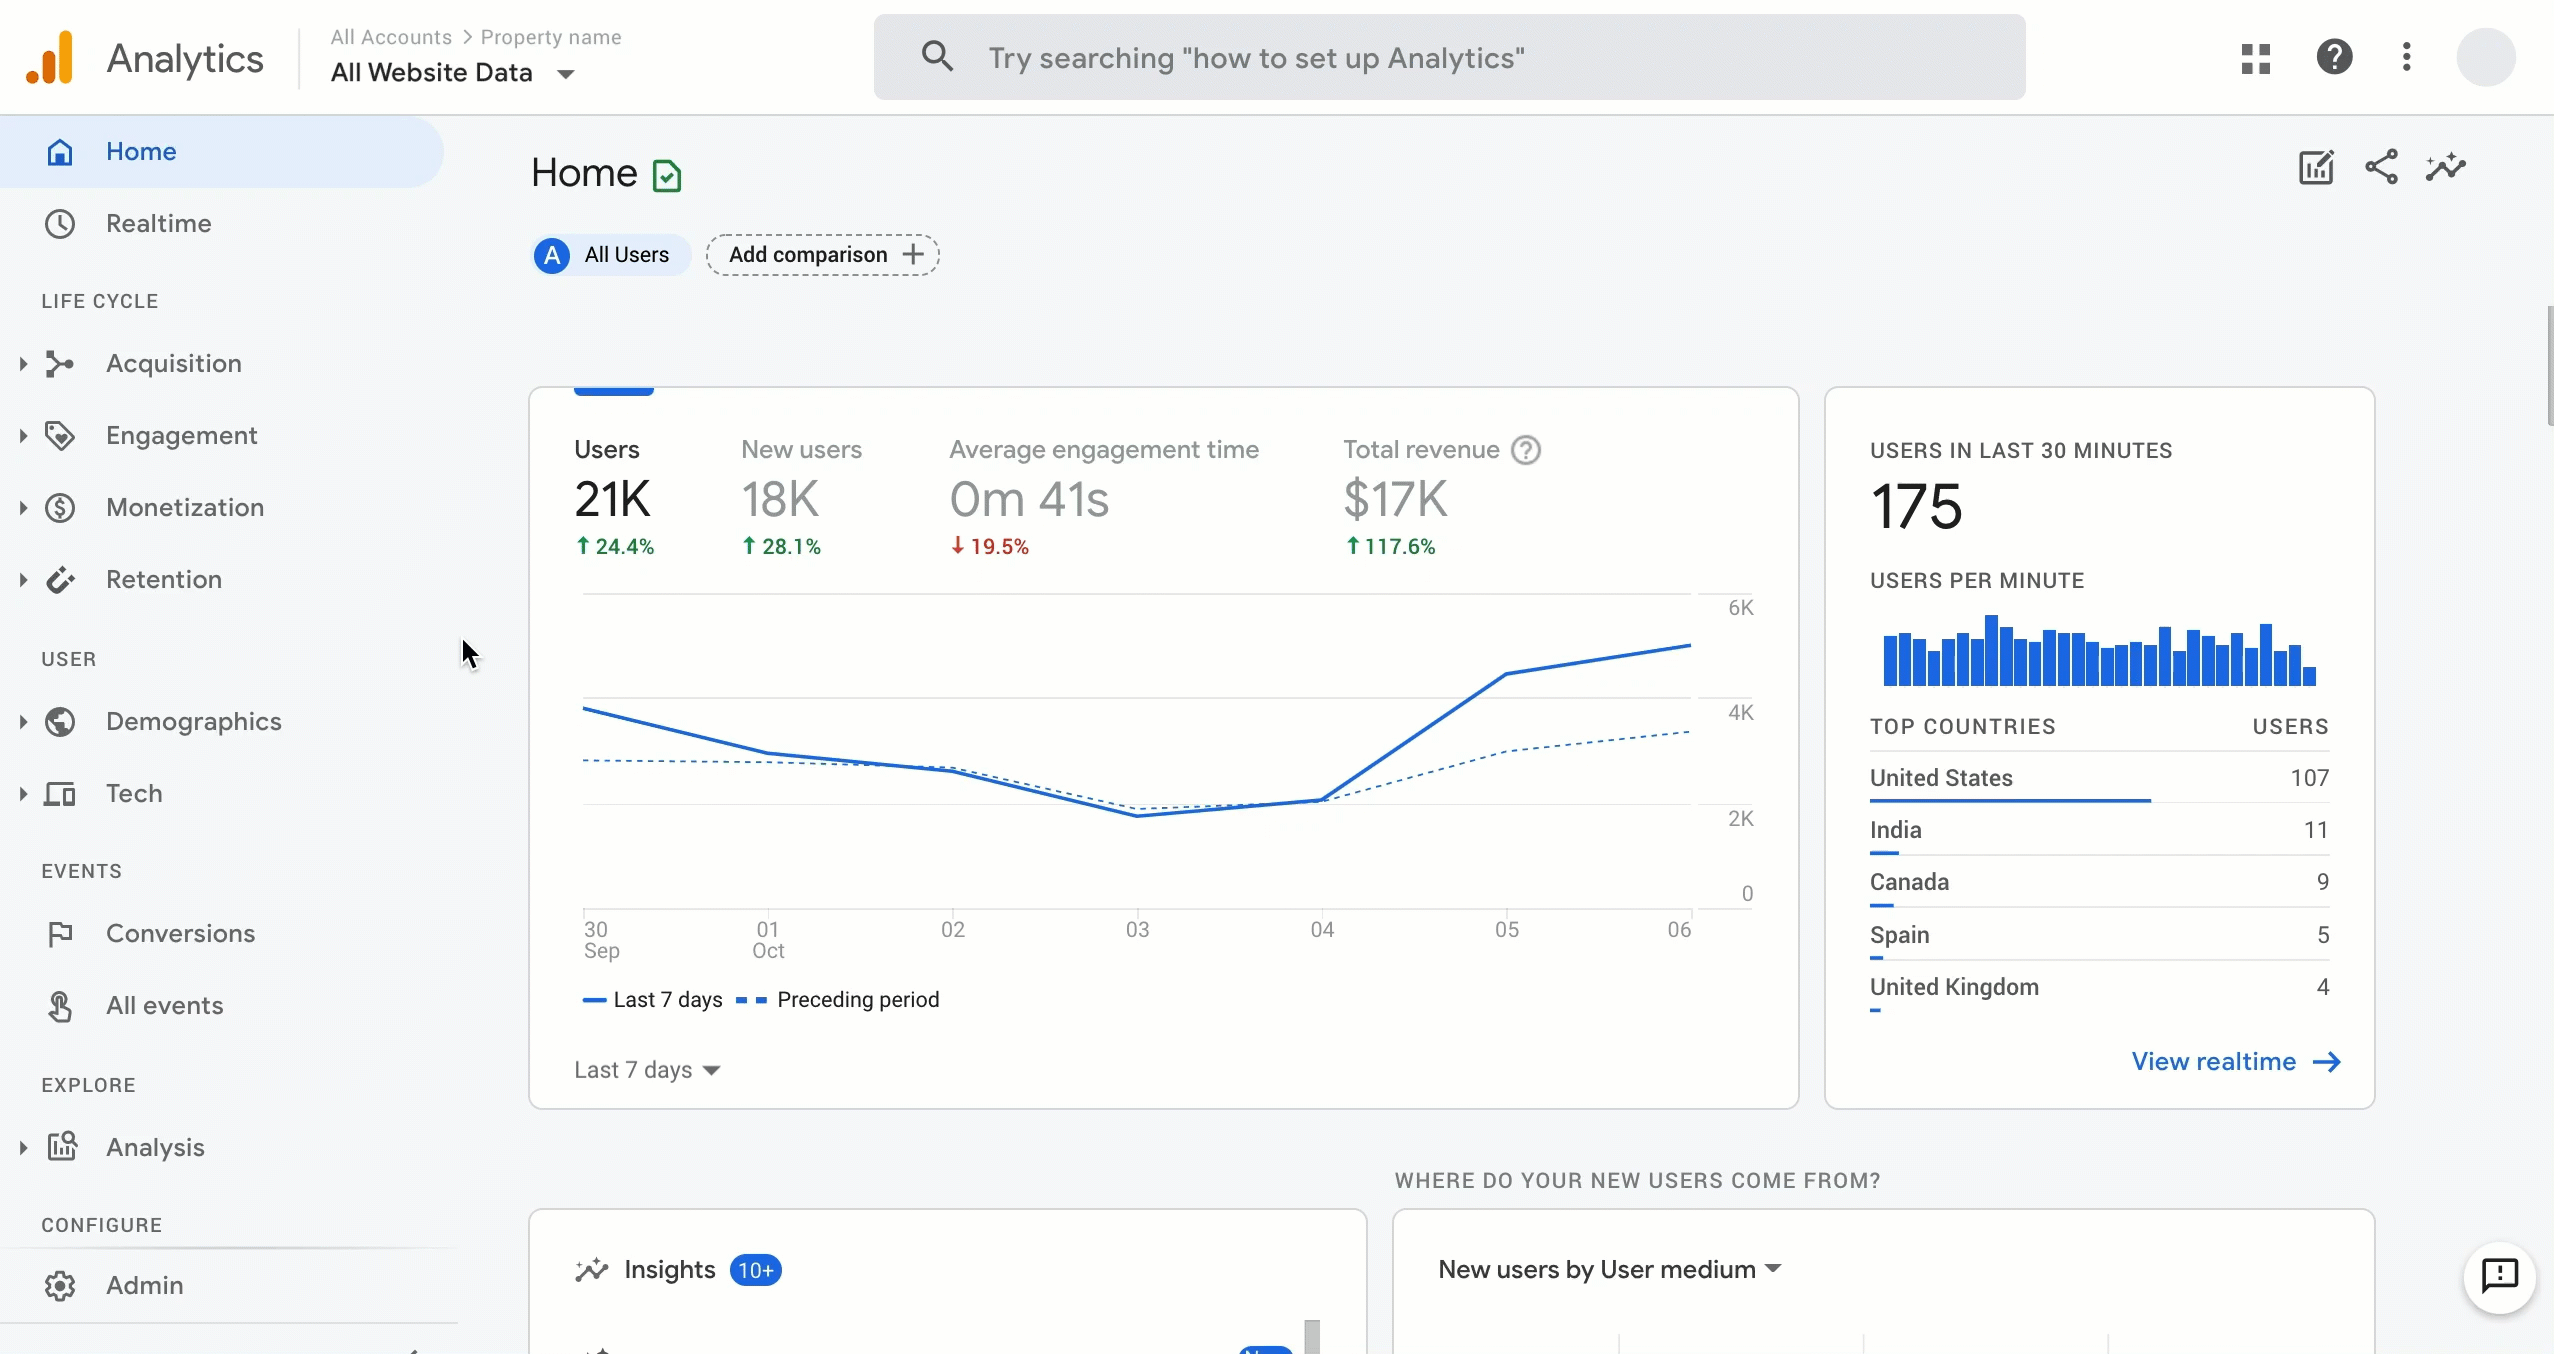Open the Admin settings gear icon
Image resolution: width=2554 pixels, height=1354 pixels.
57,1285
